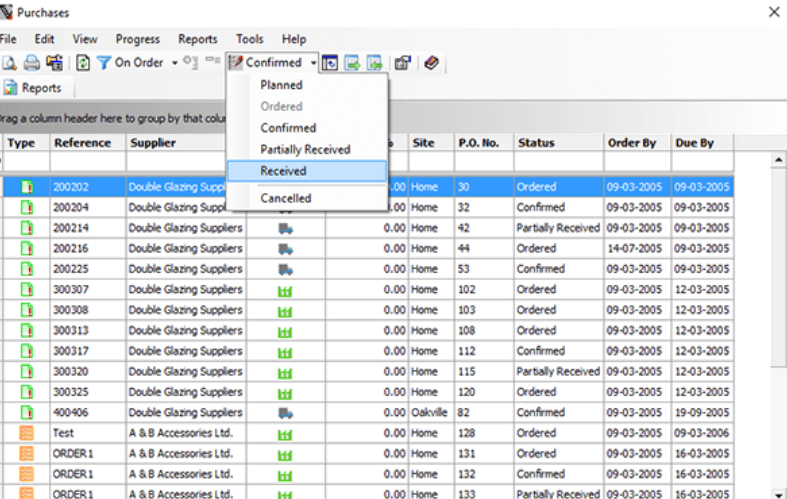Image resolution: width=787 pixels, height=499 pixels.
Task: Click the funnel filter icon
Action: click(x=103, y=63)
